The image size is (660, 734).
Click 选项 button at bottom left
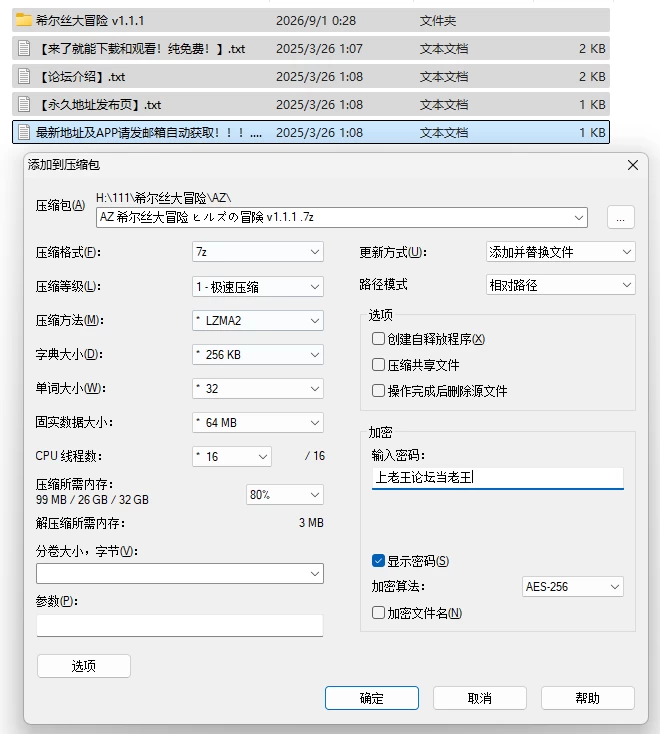pyautogui.click(x=84, y=666)
